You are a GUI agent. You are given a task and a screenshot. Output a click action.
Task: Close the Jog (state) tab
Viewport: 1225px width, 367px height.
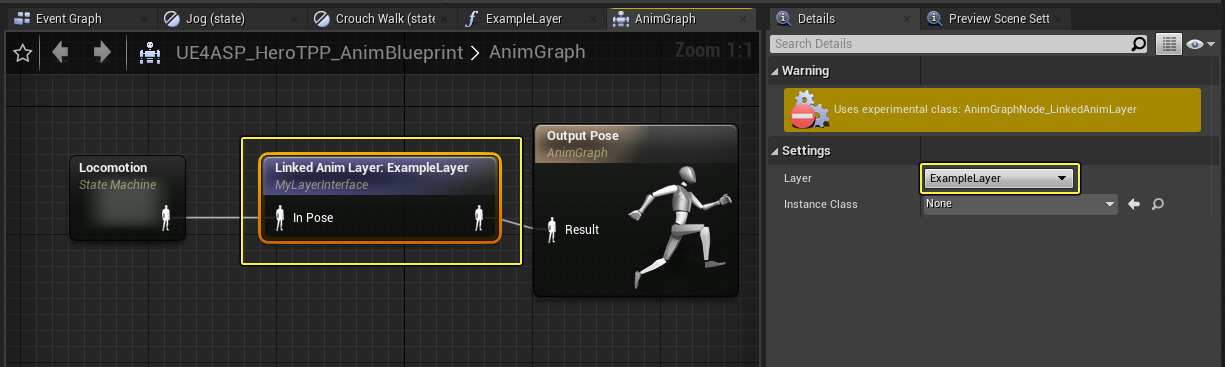click(295, 19)
